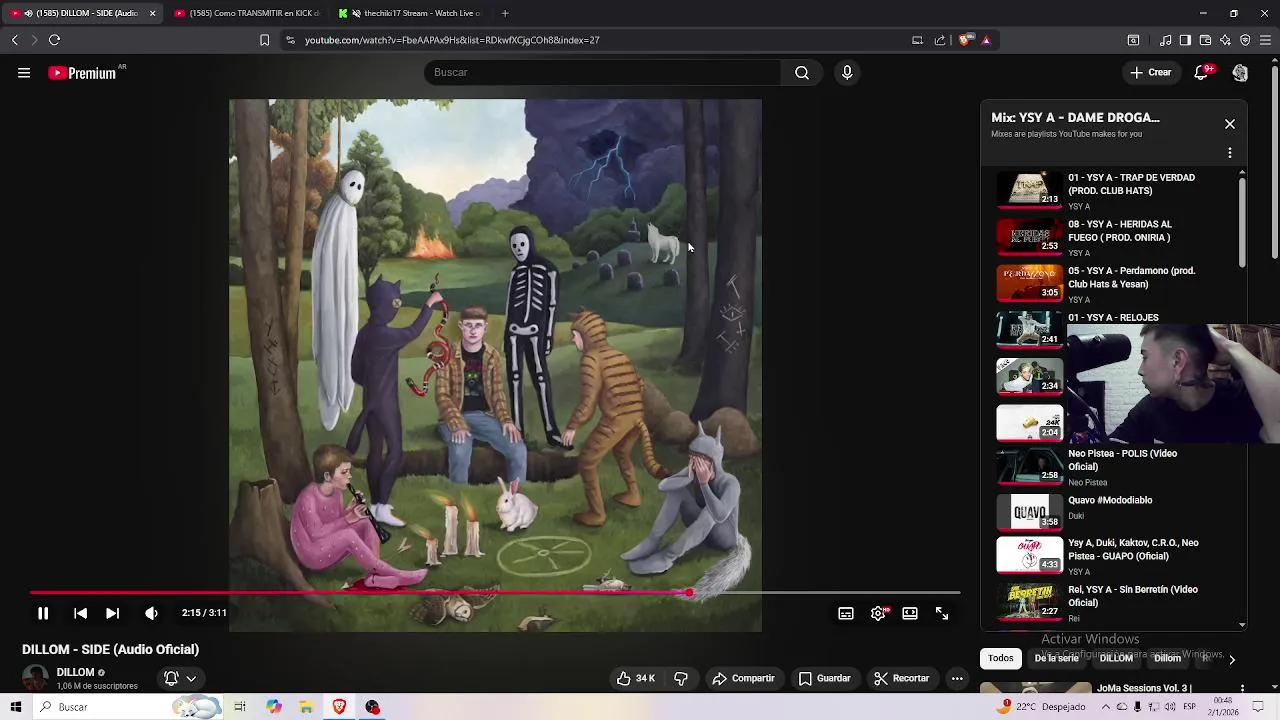Click the Recortar clip button

(901, 678)
